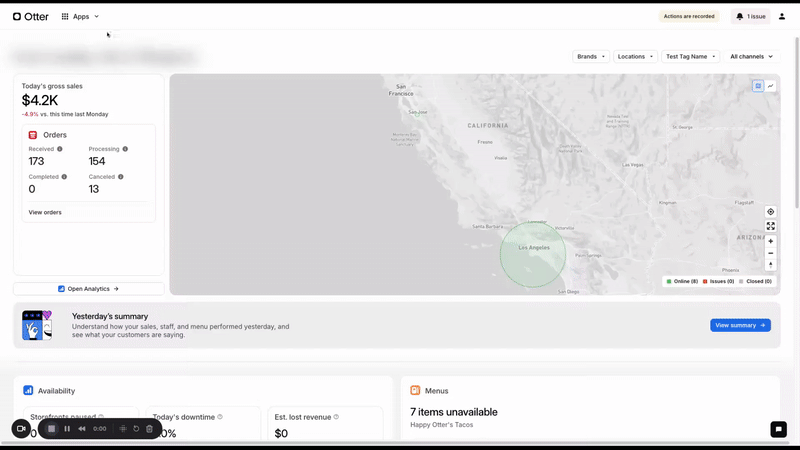
Task: Open the View orders link
Action: click(45, 212)
